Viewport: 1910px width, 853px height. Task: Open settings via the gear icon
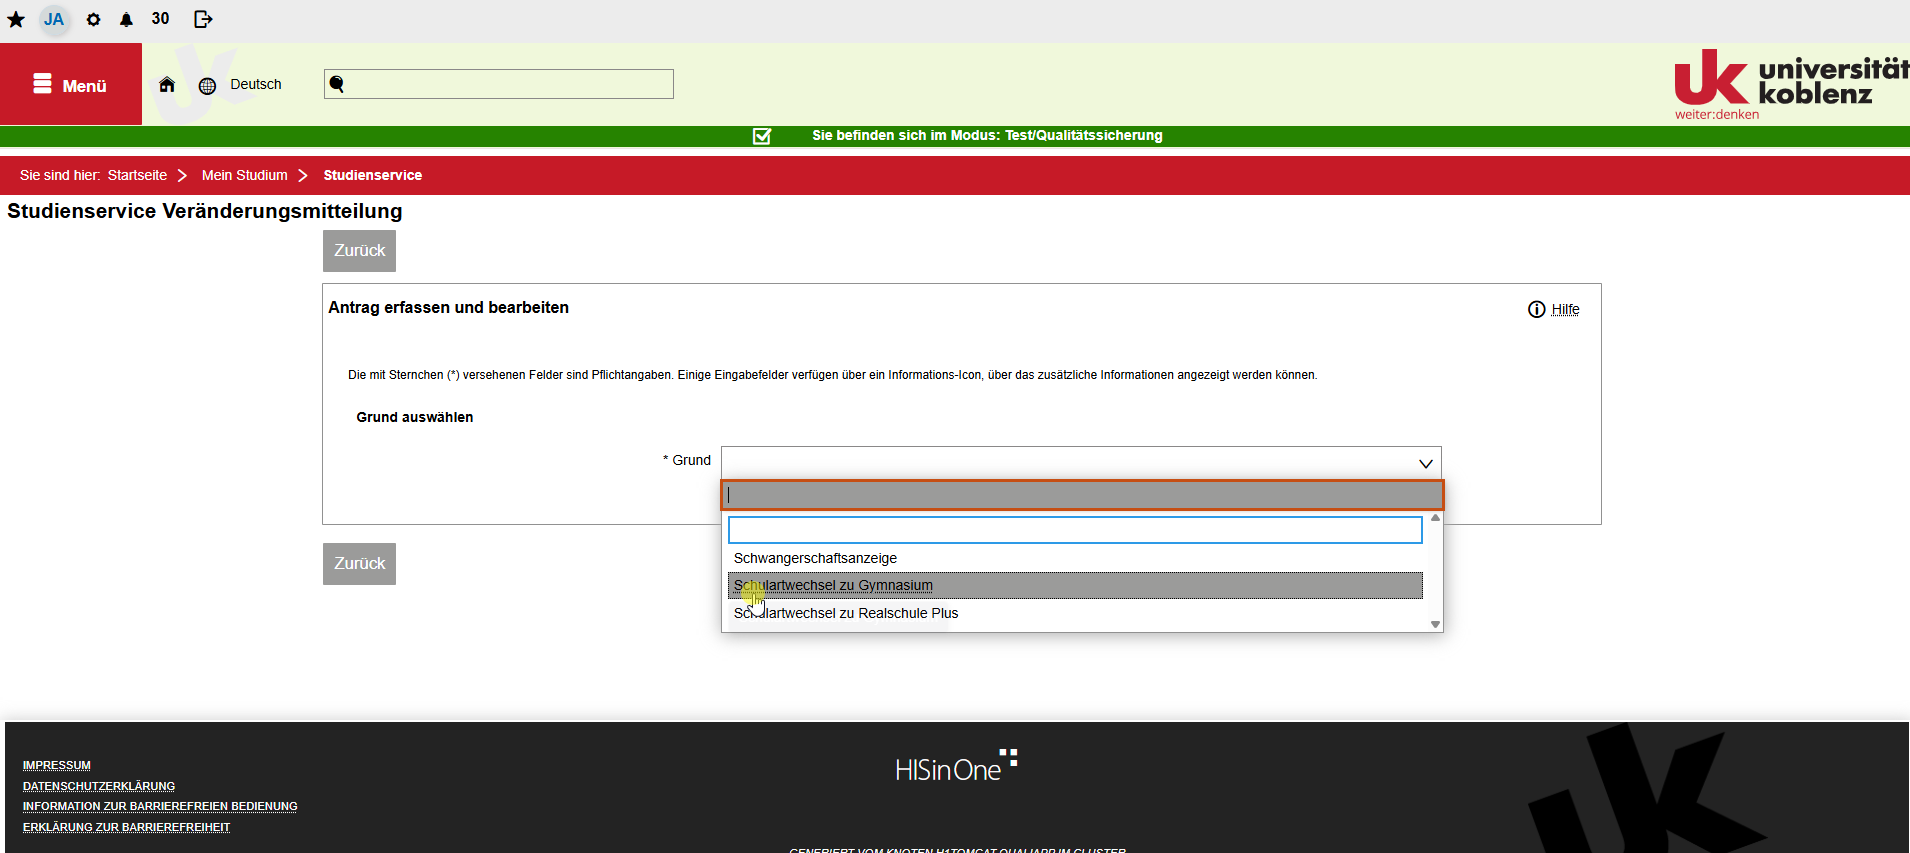93,19
